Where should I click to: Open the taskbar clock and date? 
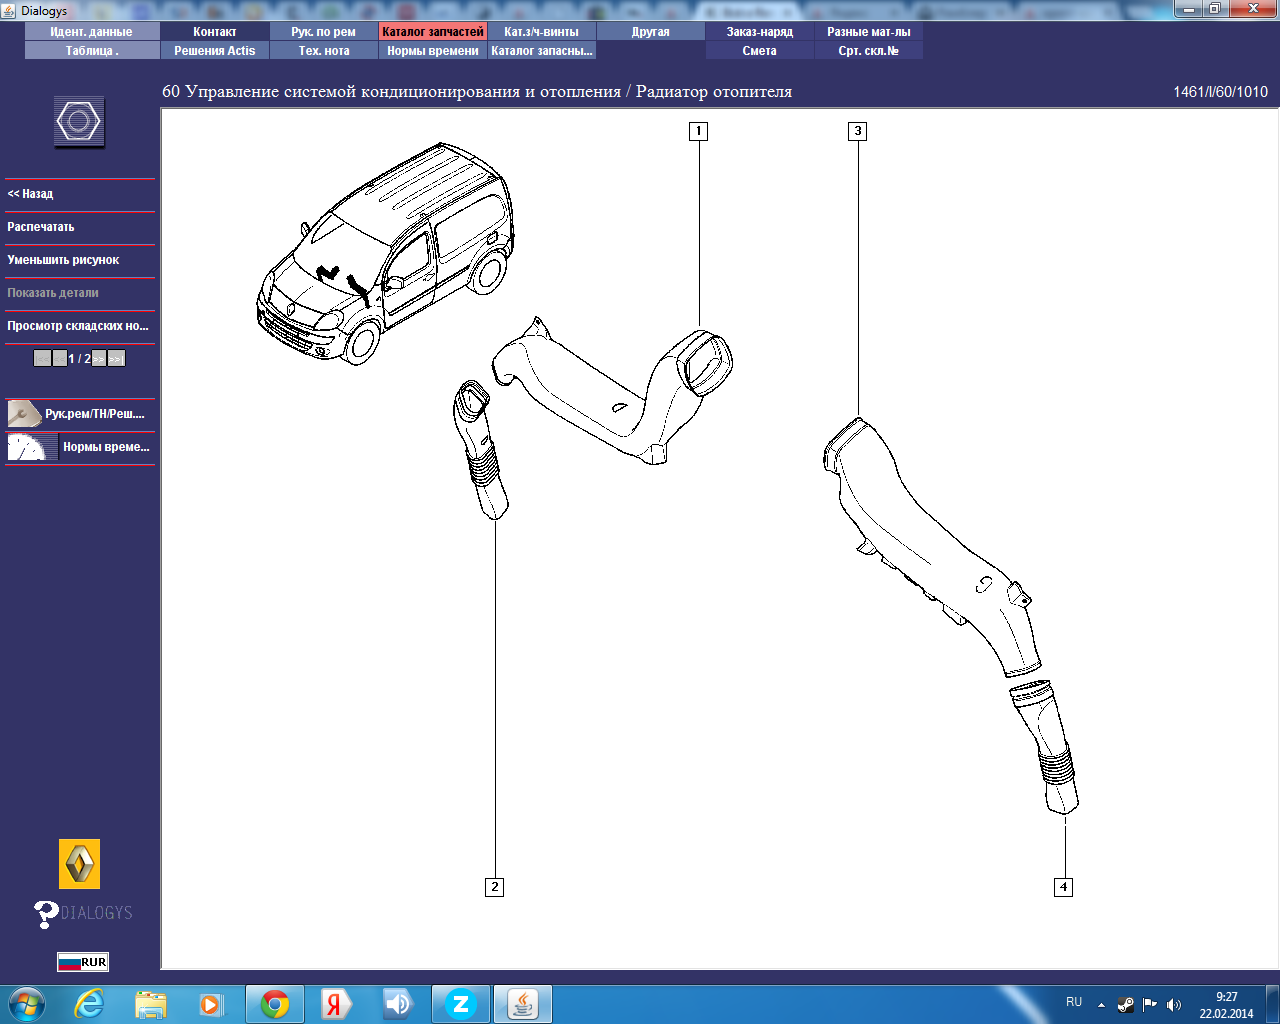pos(1226,1005)
